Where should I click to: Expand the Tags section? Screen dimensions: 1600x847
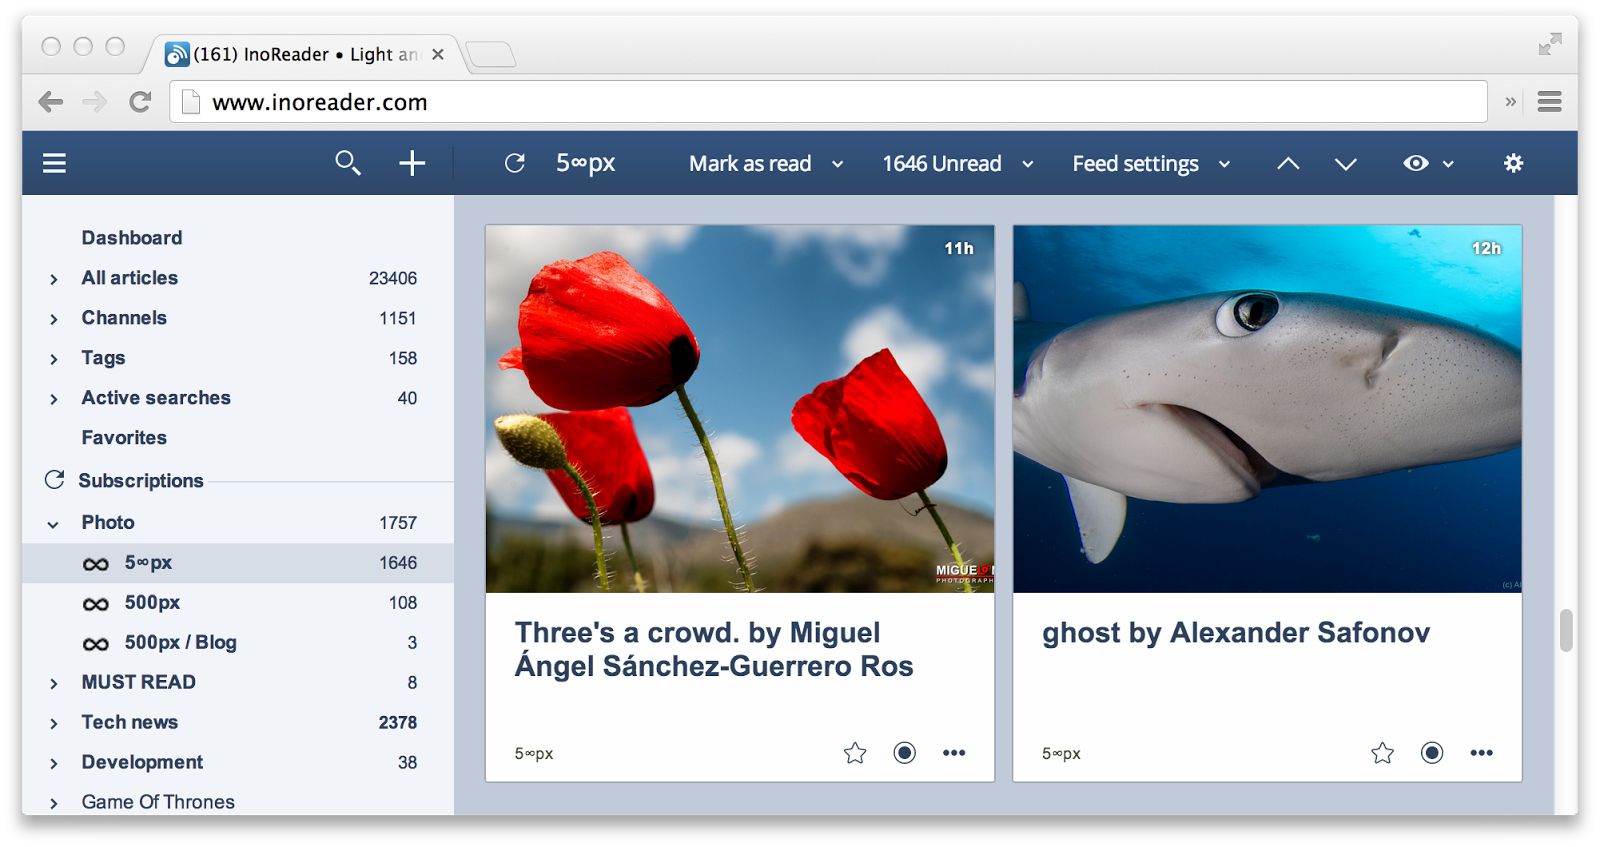tap(54, 359)
